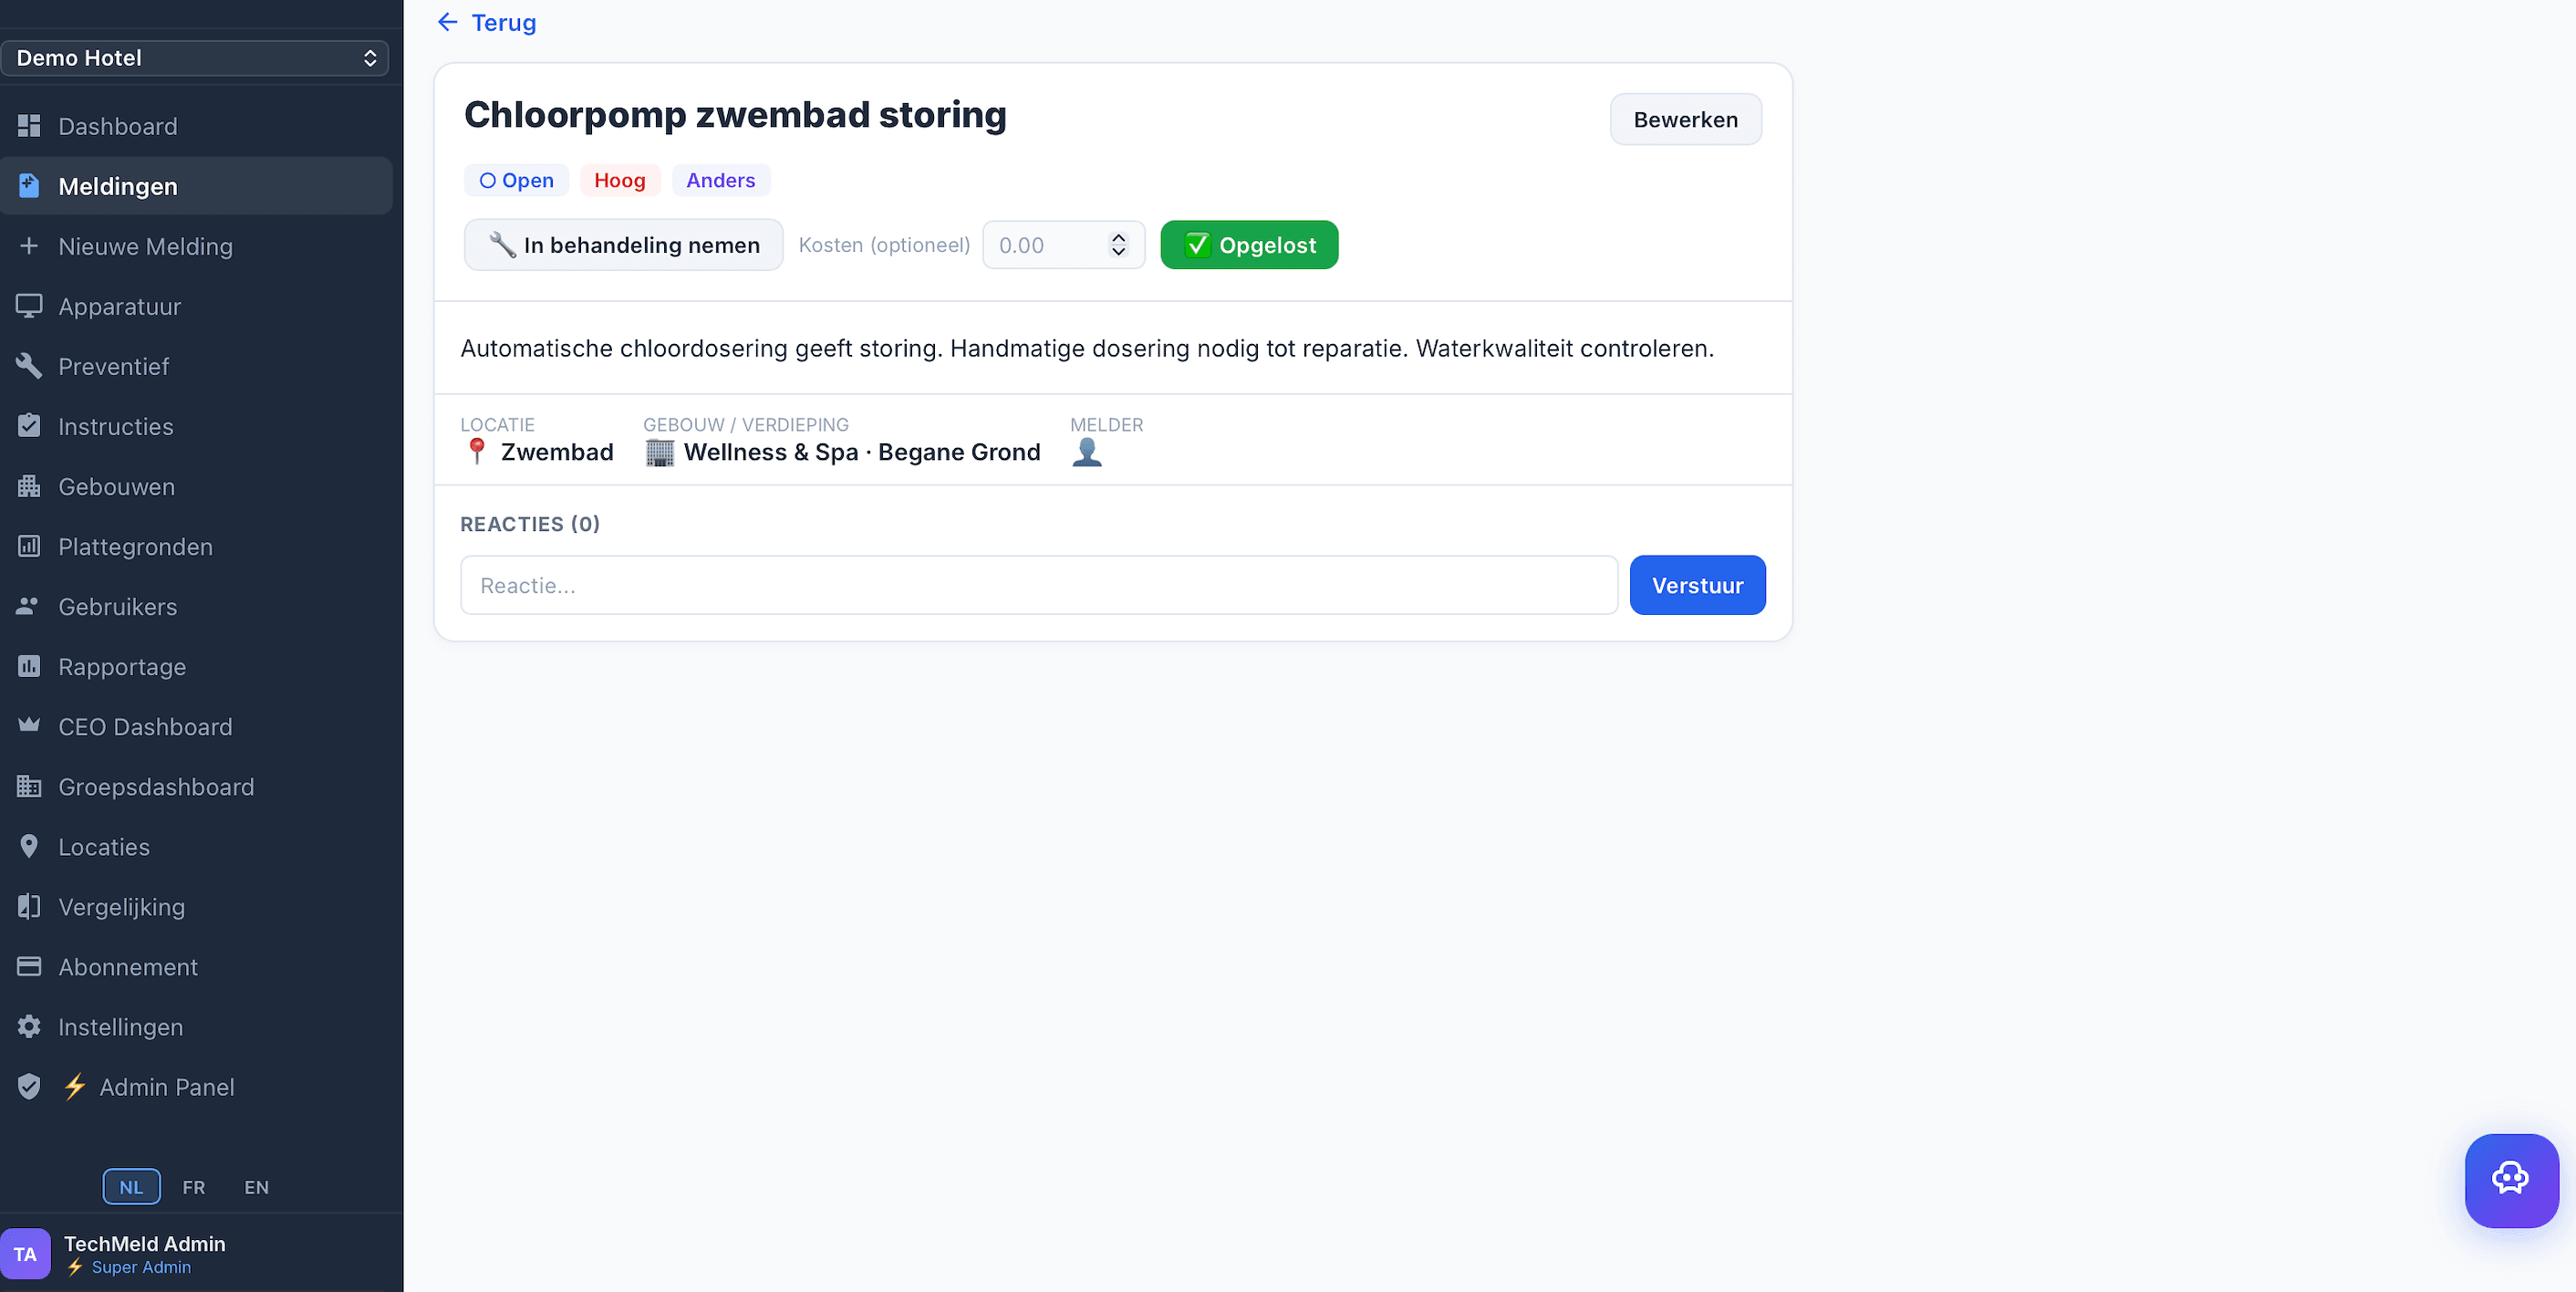Image resolution: width=2576 pixels, height=1292 pixels.
Task: Click the Preventief wrench icon
Action: (x=29, y=366)
